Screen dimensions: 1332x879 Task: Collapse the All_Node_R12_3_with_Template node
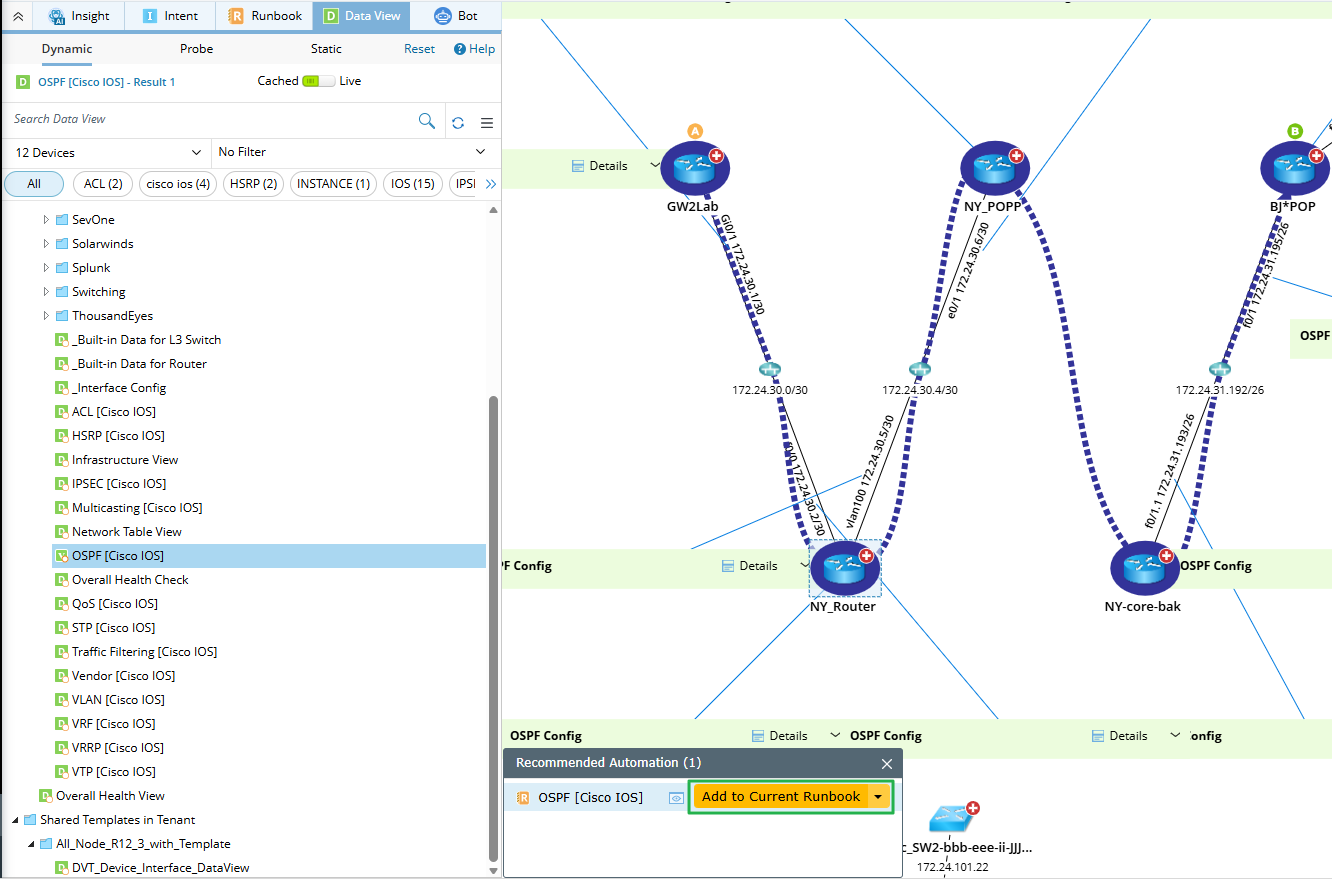click(31, 844)
